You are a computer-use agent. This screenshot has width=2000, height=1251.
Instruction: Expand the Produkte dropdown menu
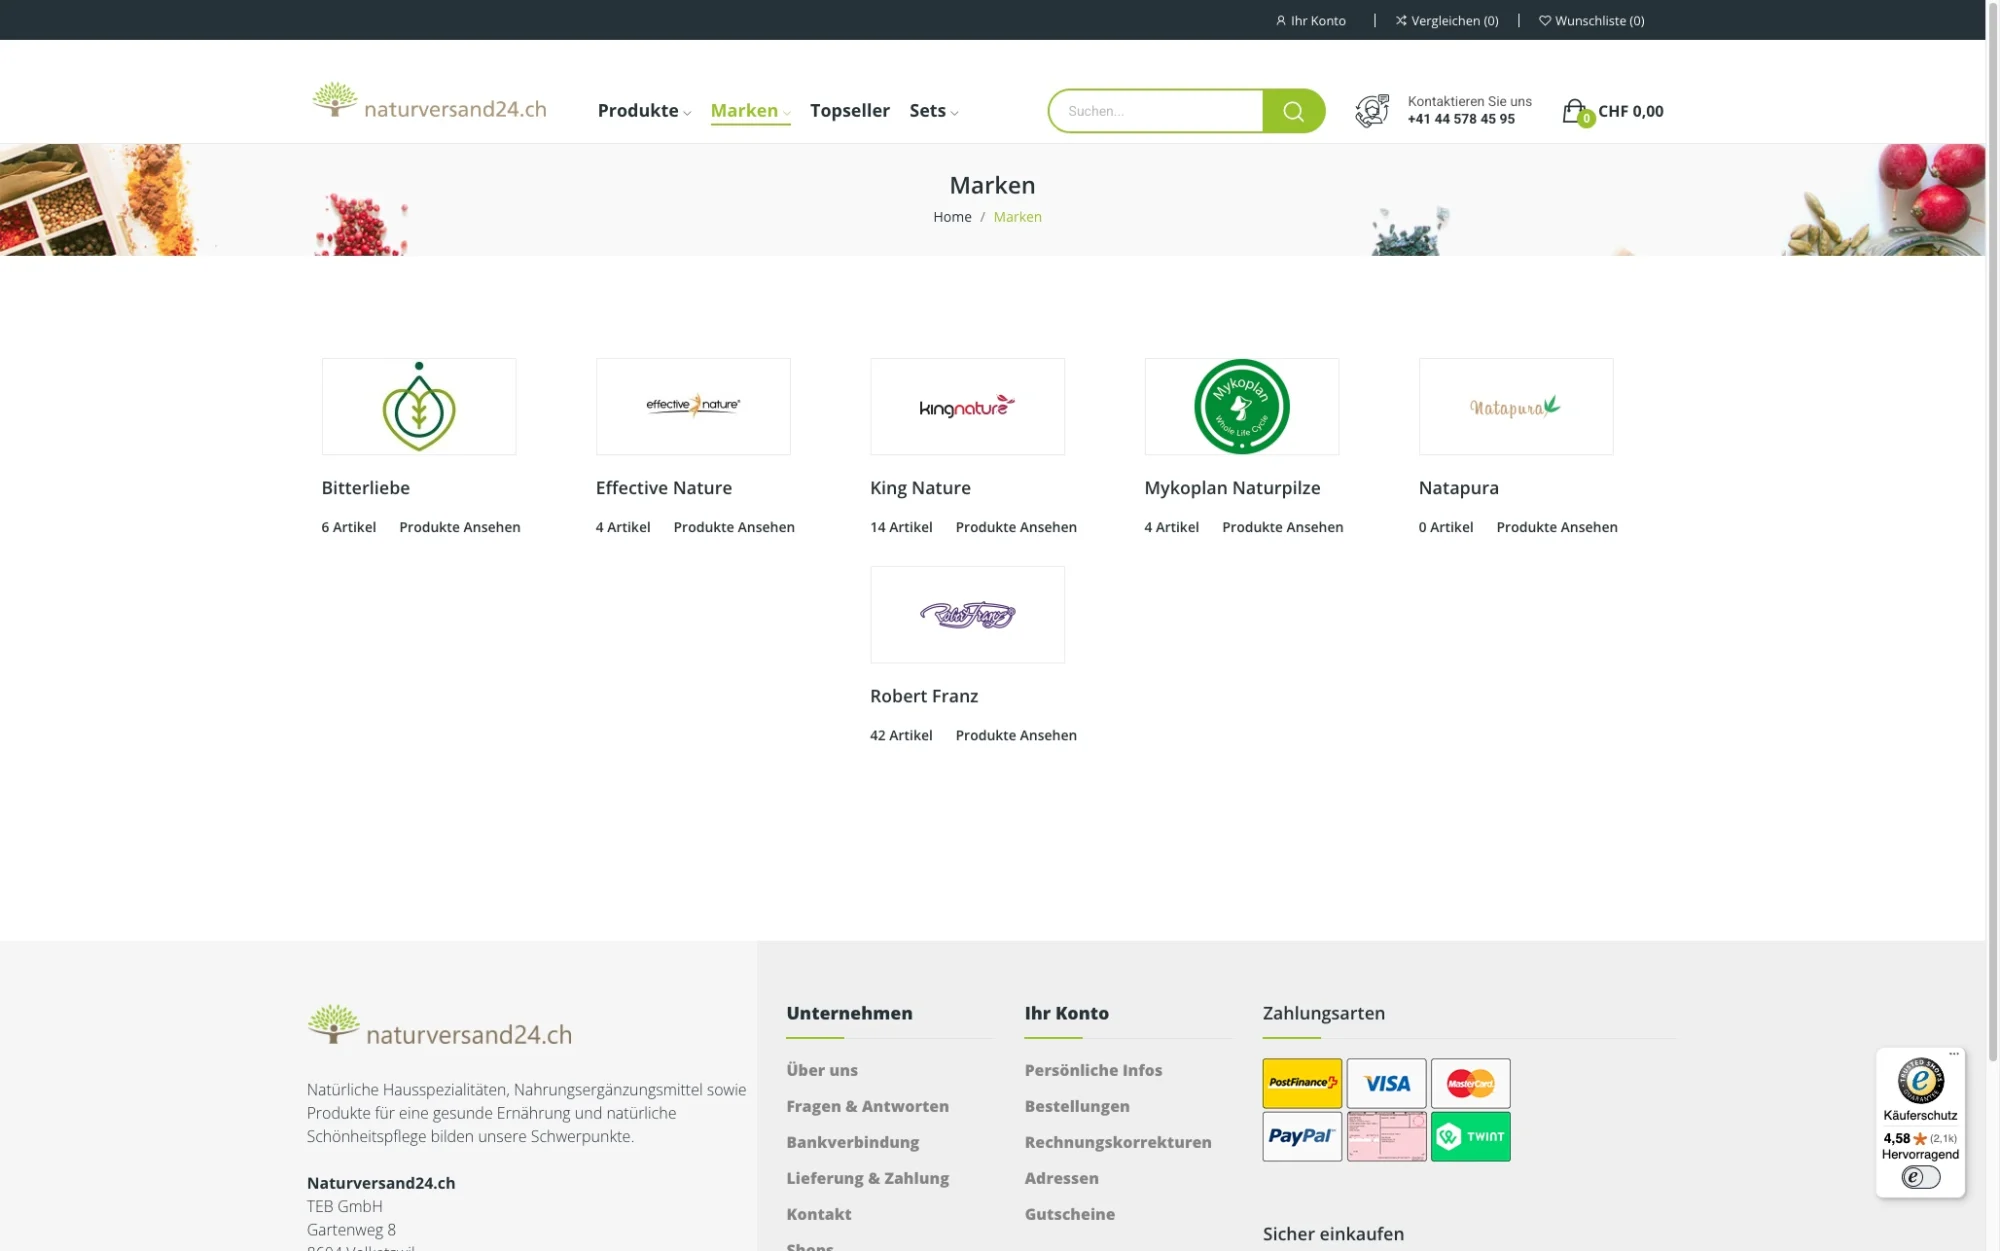tap(644, 111)
